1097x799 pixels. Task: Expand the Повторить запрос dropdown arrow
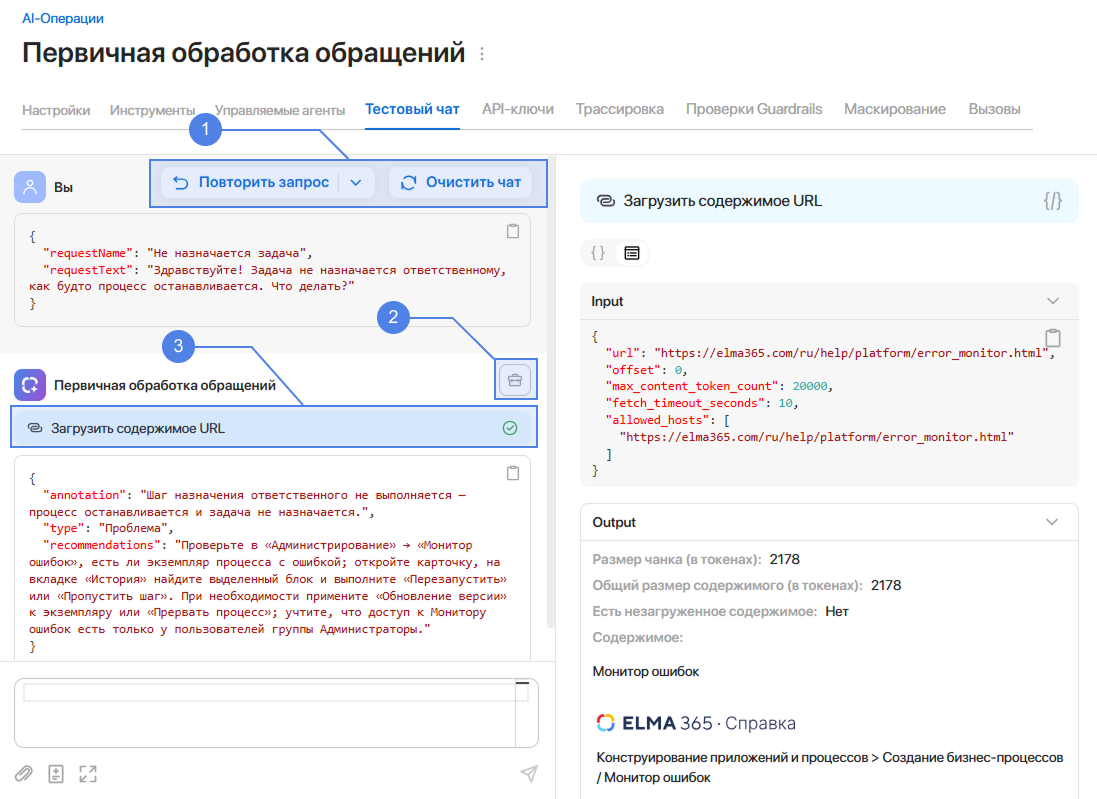click(356, 183)
